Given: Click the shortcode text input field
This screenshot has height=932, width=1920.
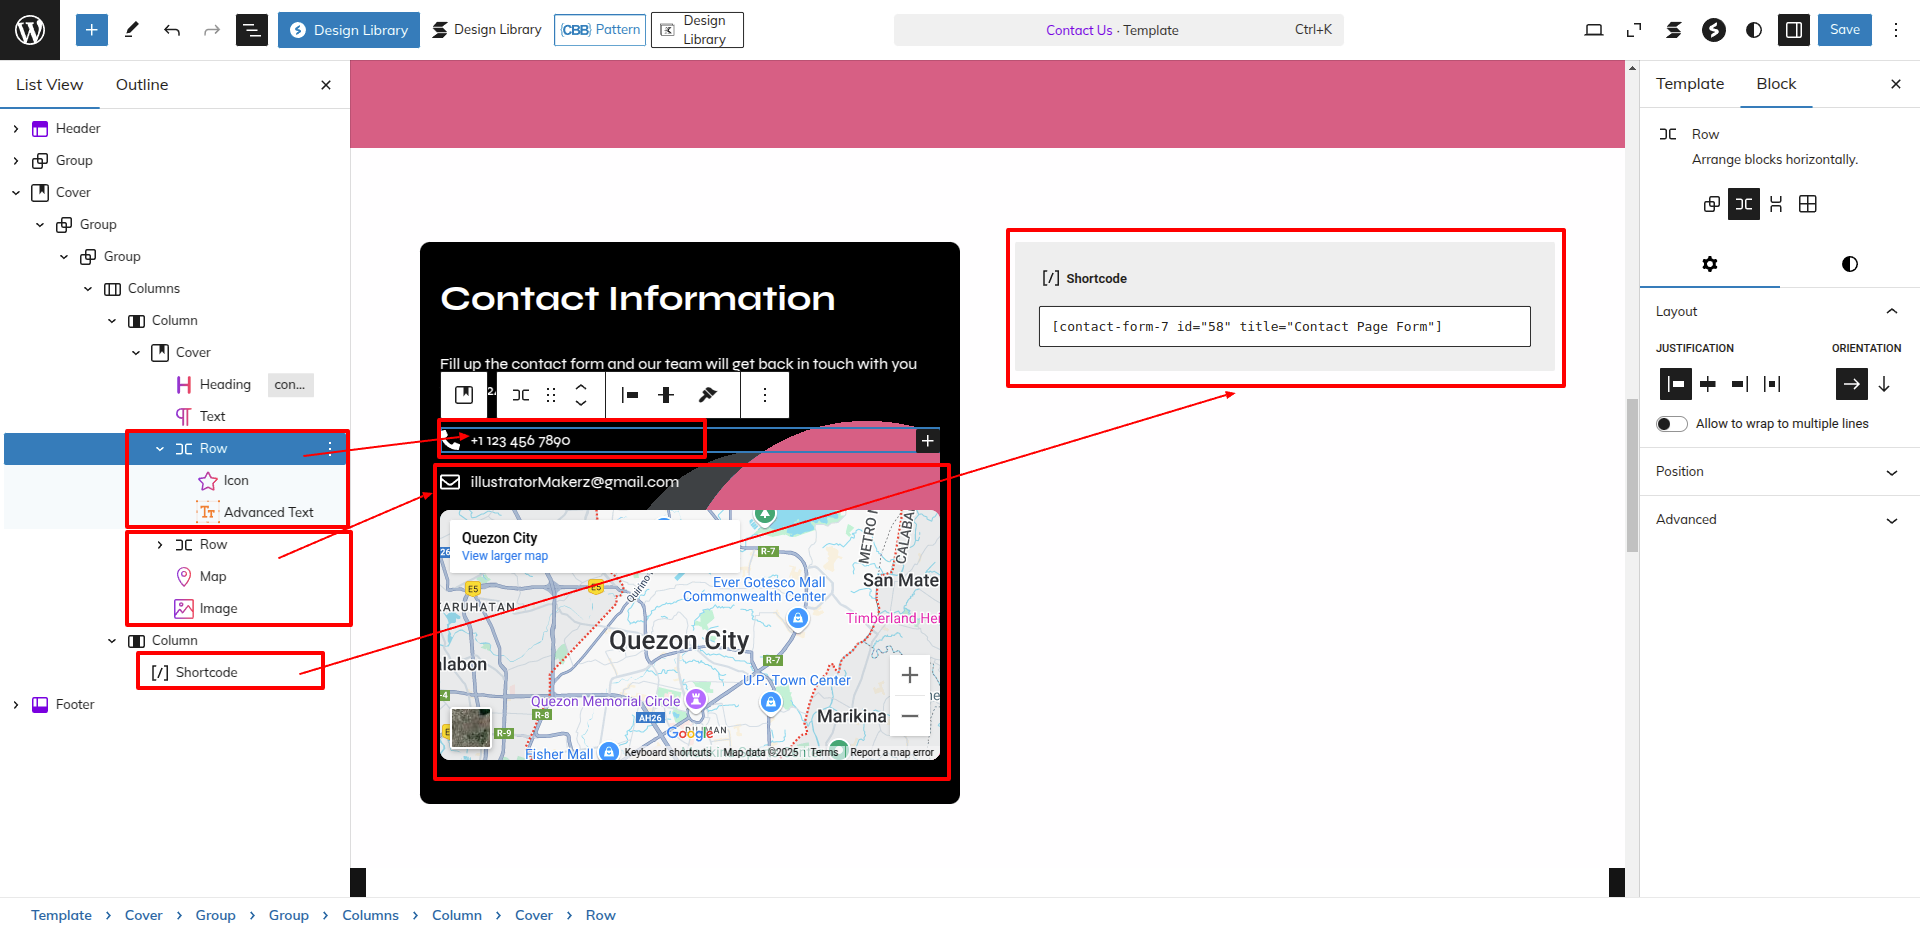Looking at the screenshot, I should click(1284, 327).
